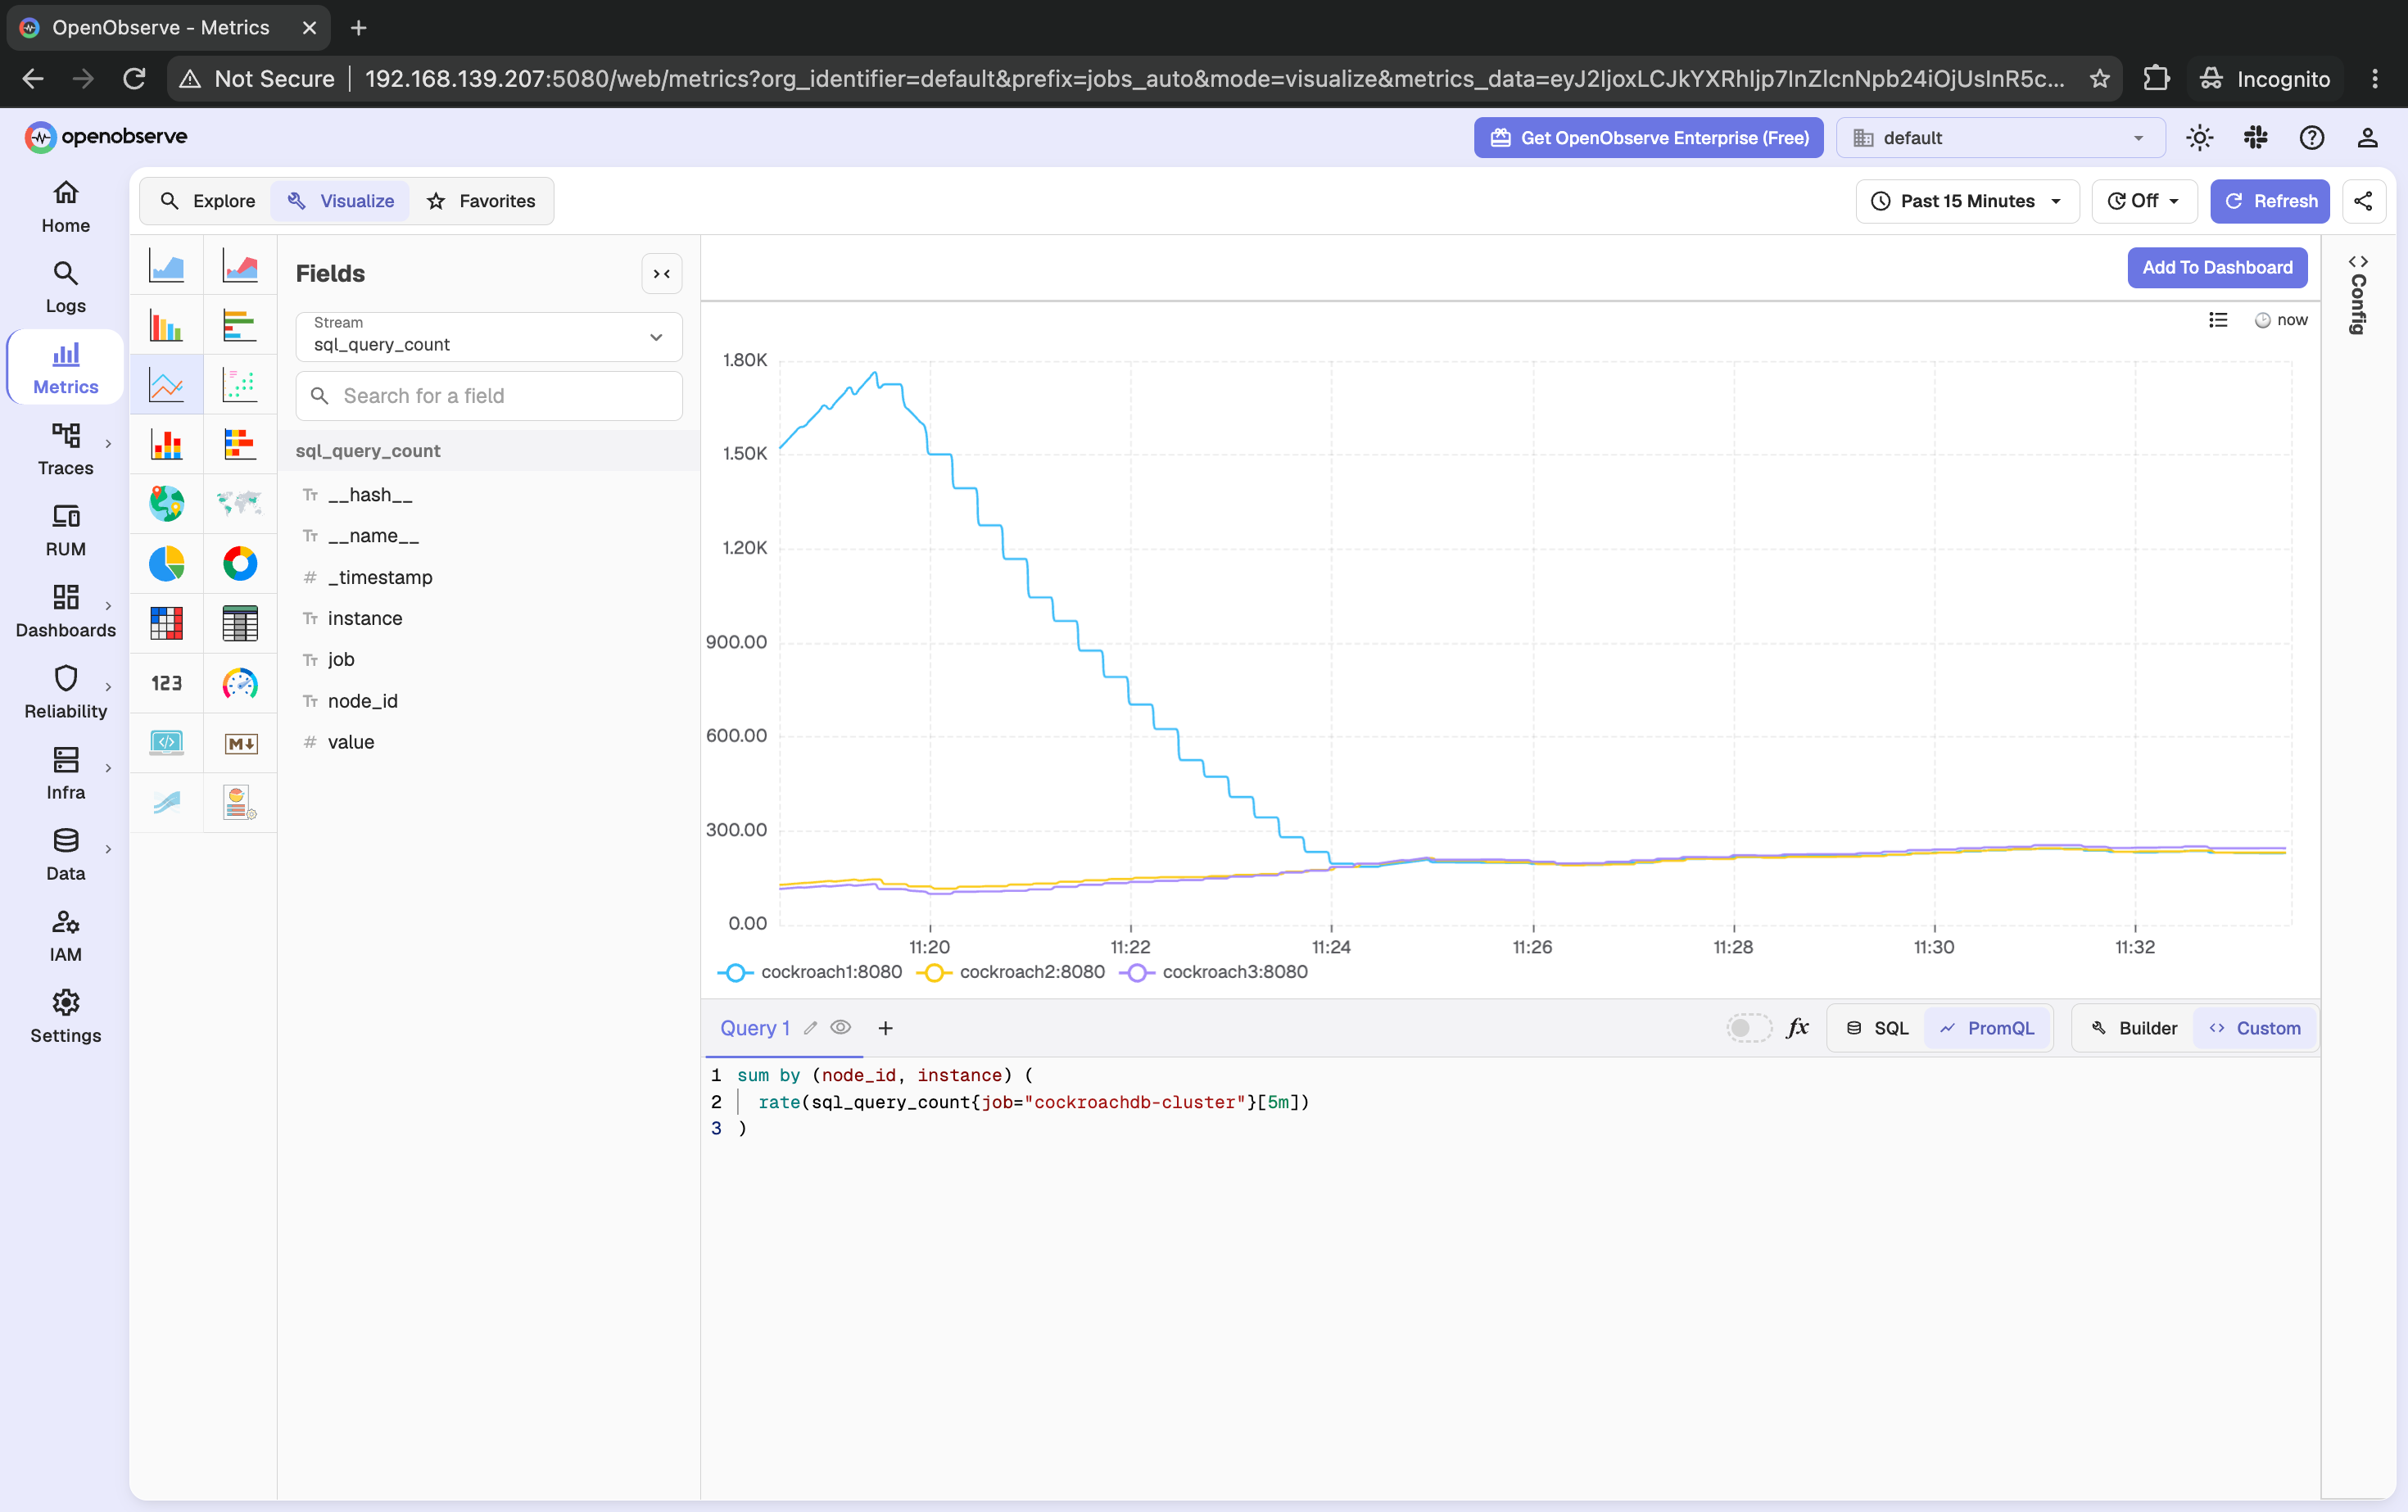Expand the Data submenu arrow
Screen dimensions: 2408x1512
[x=108, y=849]
